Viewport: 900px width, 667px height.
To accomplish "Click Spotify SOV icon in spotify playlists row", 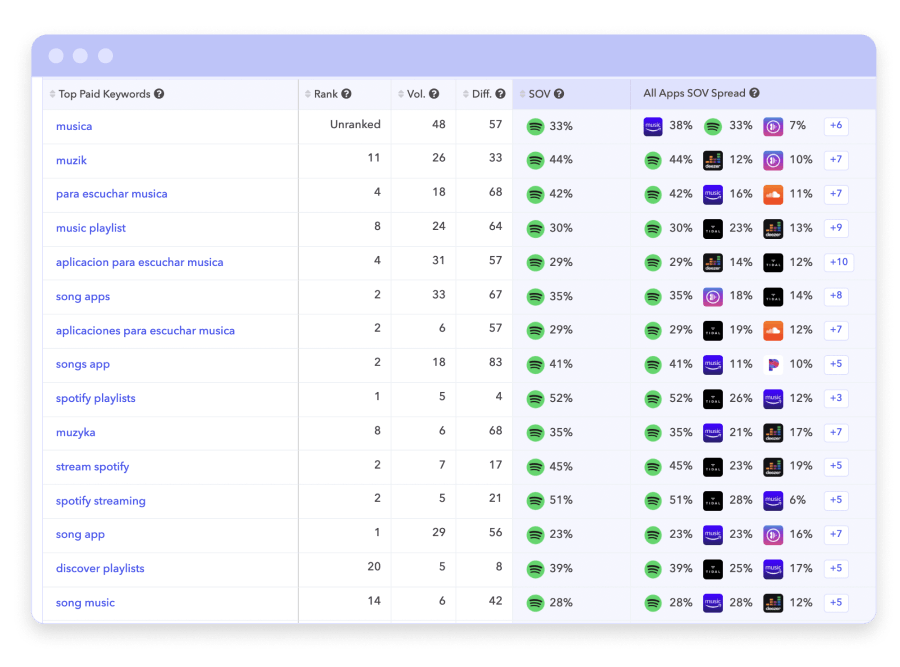I will click(x=536, y=398).
